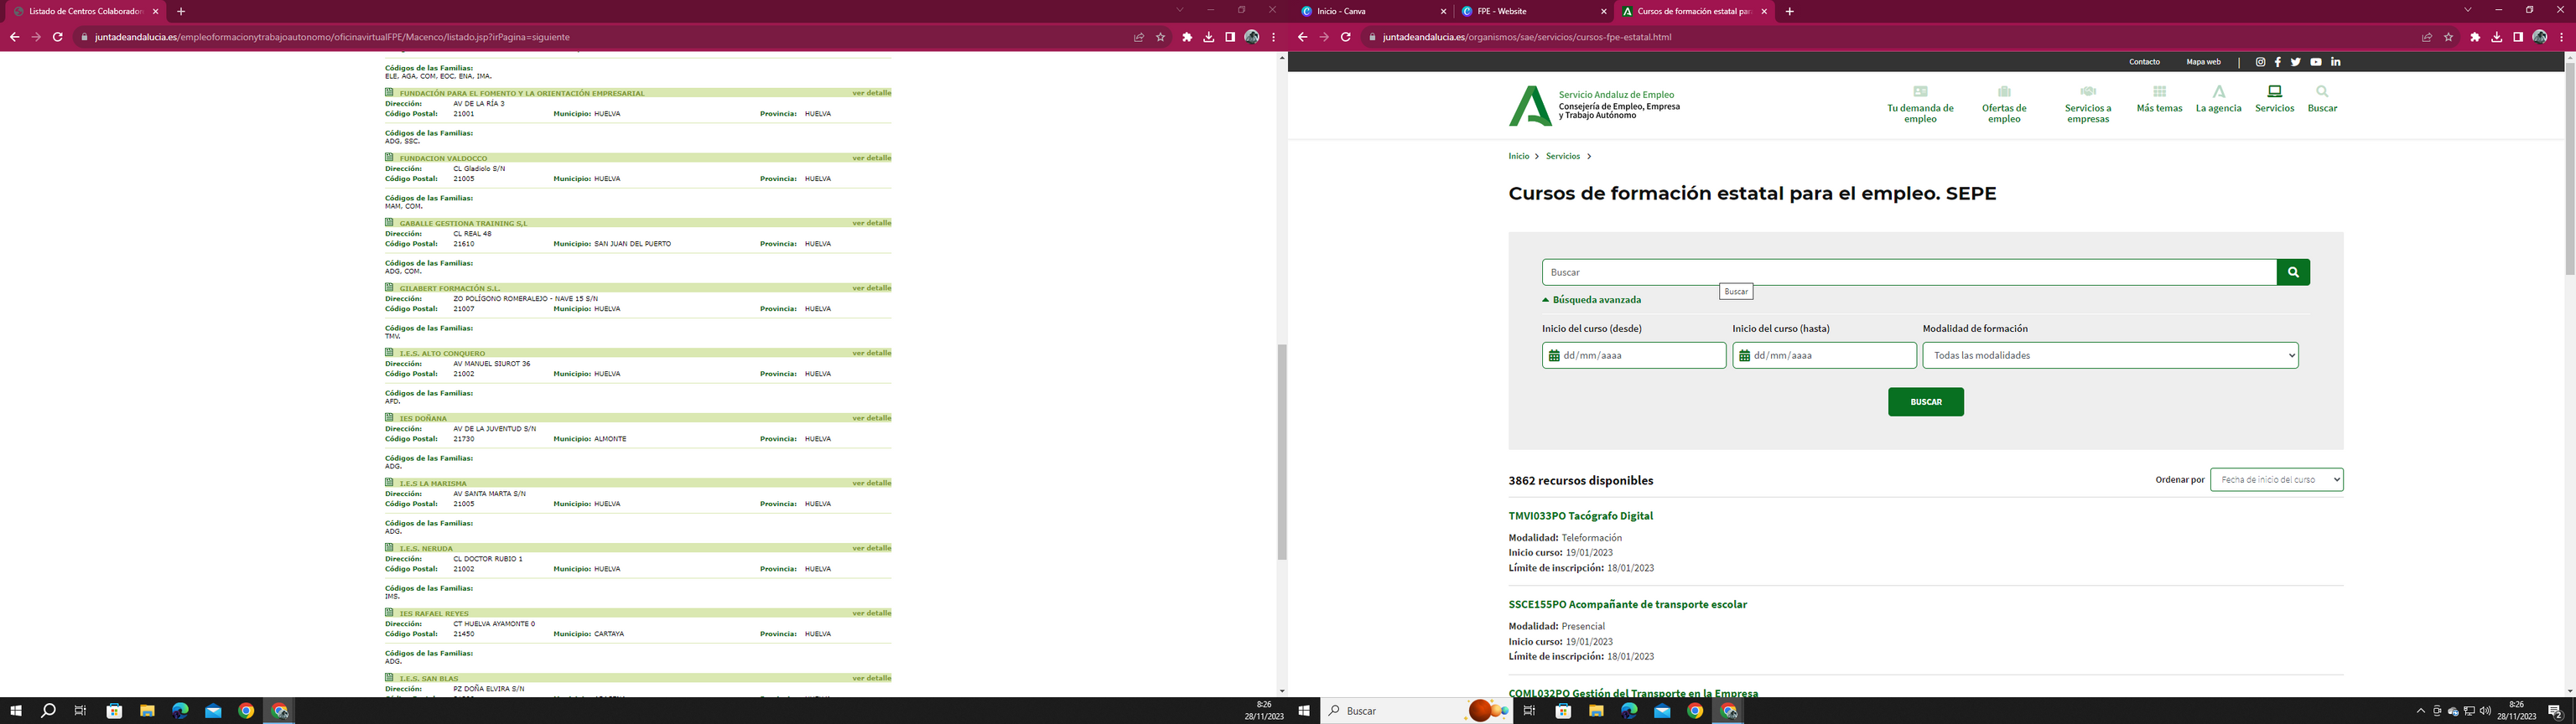Click the green magnifier search button

coord(2293,272)
